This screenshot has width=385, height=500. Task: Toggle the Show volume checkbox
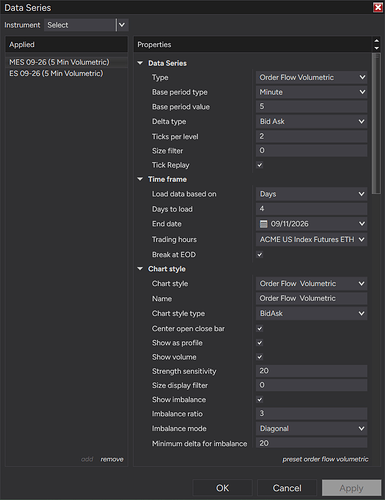coord(260,357)
